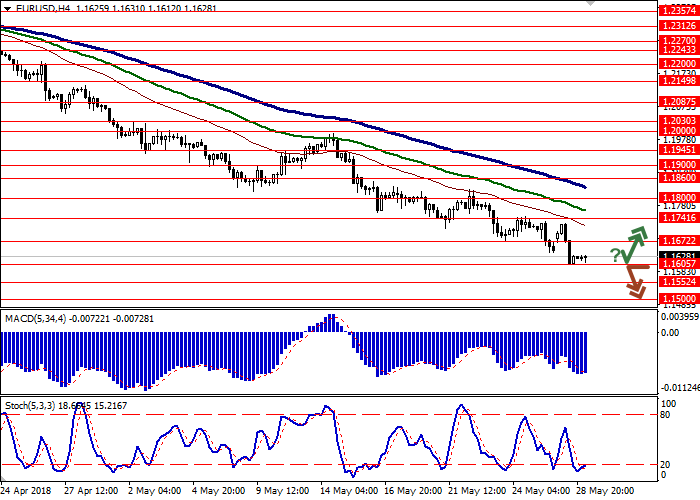The height and width of the screenshot is (500, 700).
Task: Click the Stochastic 80 level scale label
Action: [x=665, y=386]
